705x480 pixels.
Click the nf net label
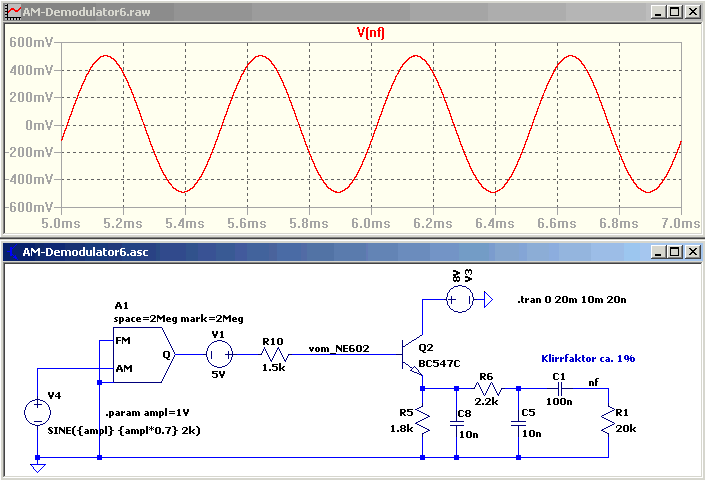click(x=593, y=382)
